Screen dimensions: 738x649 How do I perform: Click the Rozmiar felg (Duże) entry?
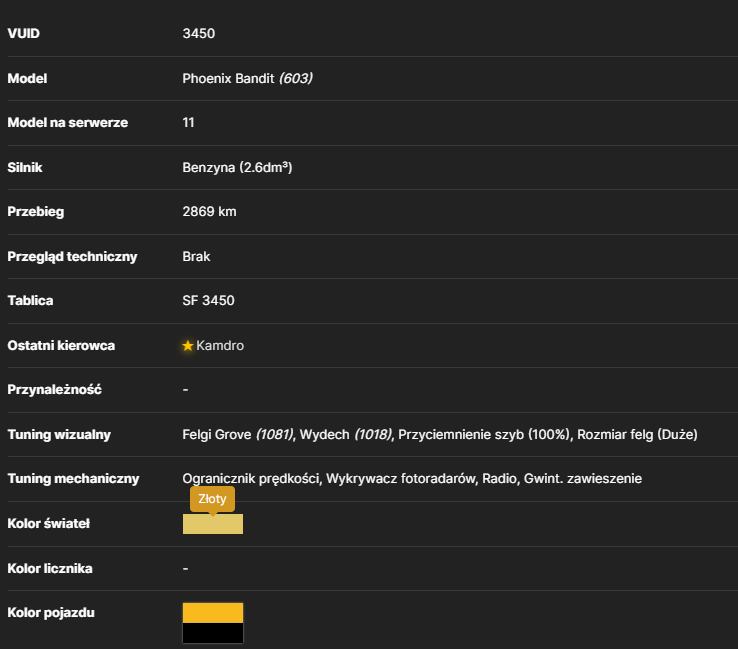[637, 434]
